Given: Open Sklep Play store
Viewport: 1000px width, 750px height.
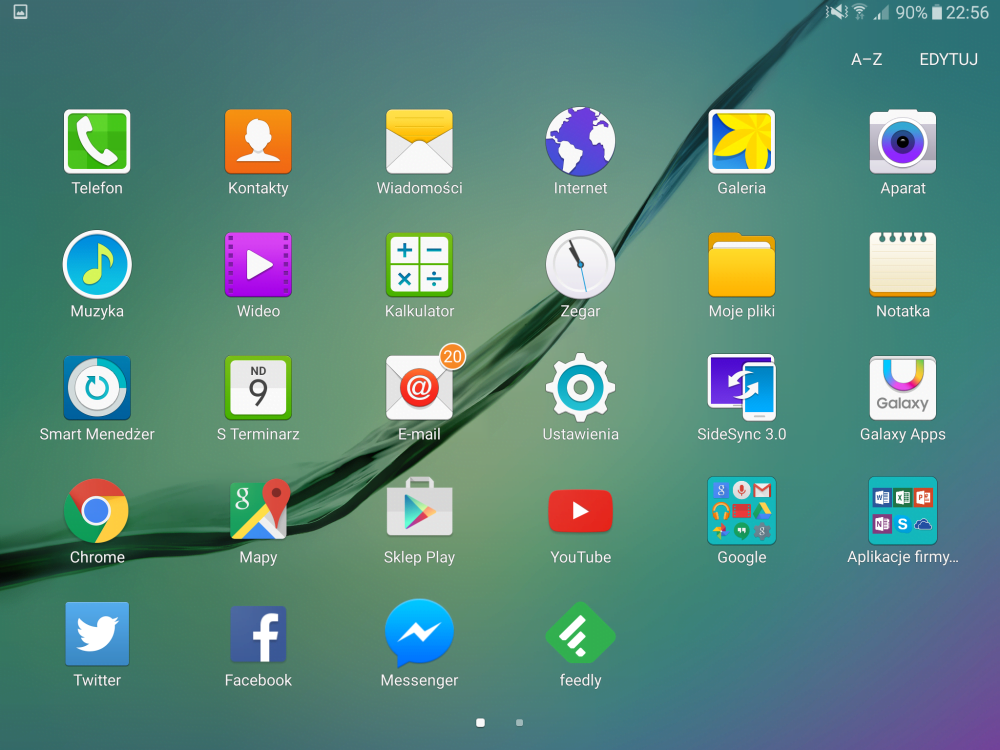Looking at the screenshot, I should [x=419, y=508].
